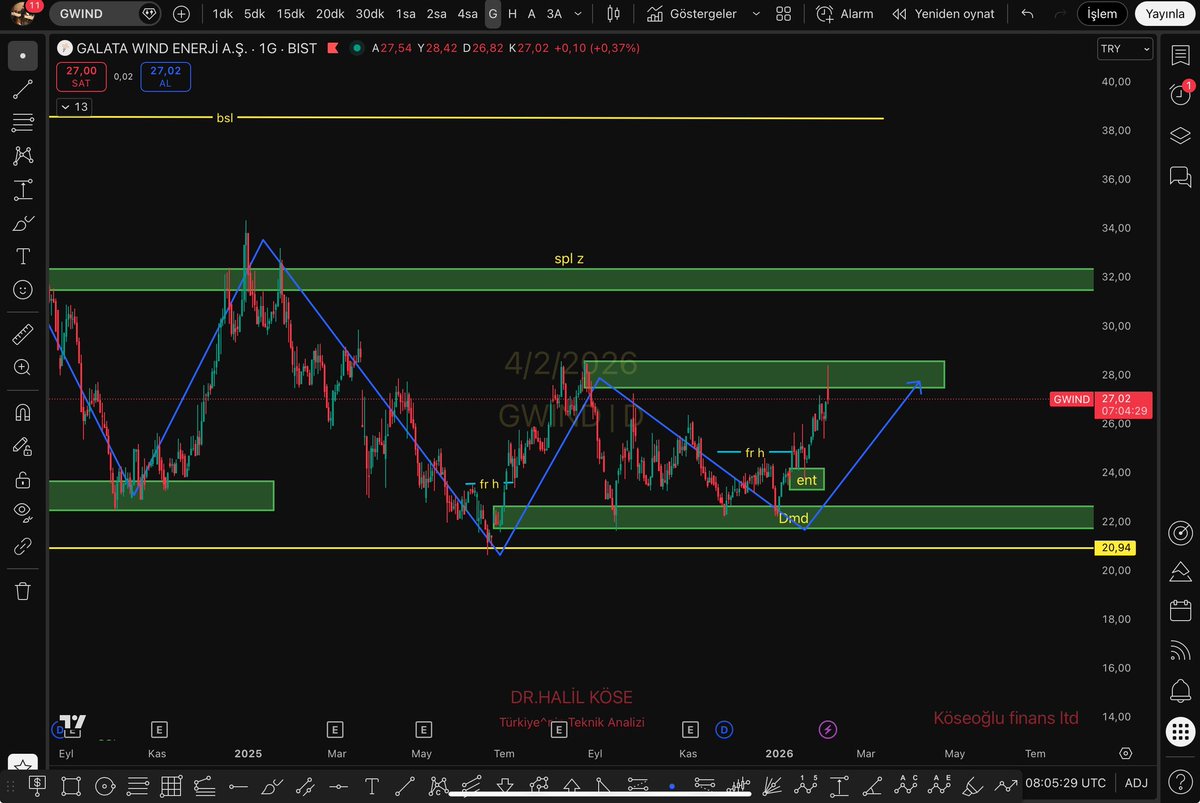Open the bell notifications panel
Screen dimensions: 1200x803
(1180, 691)
